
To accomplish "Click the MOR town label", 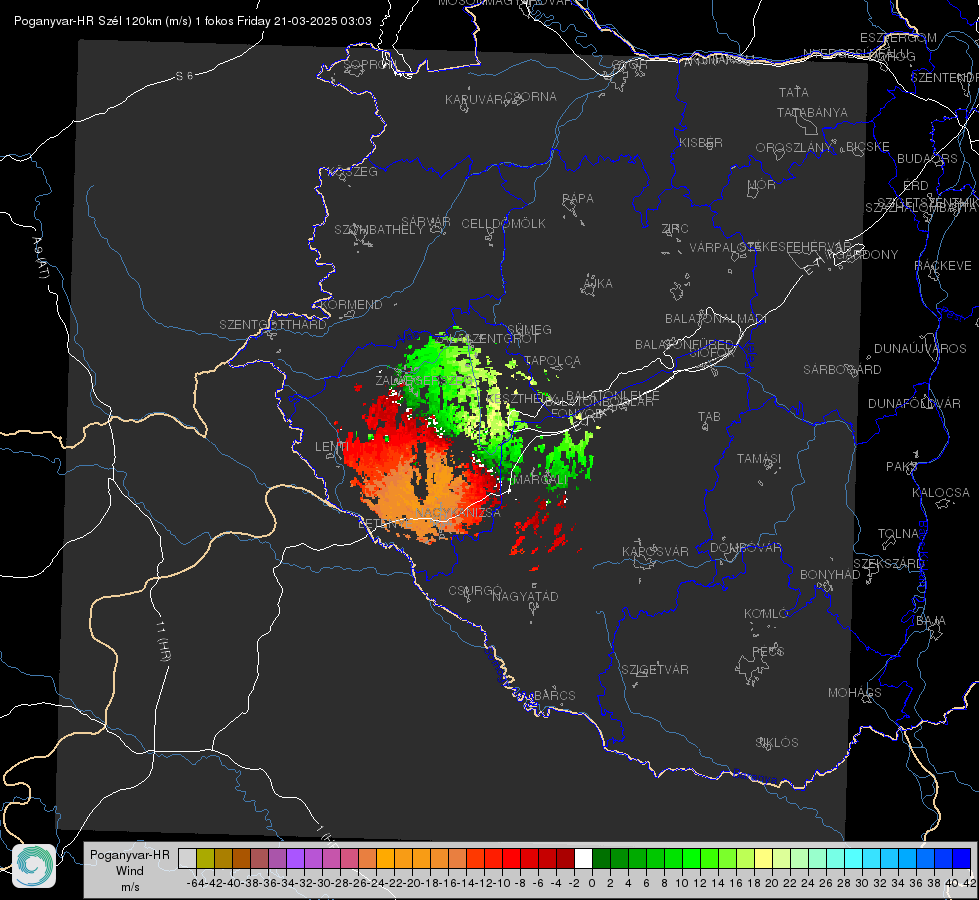I will coord(762,184).
